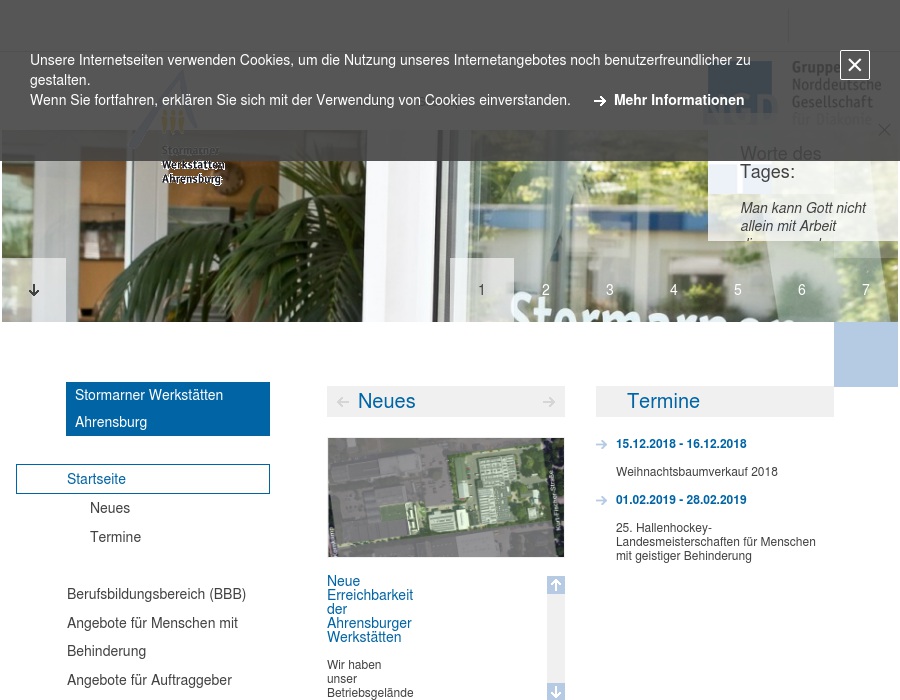Select slide 7 in the banner carousel
The width and height of the screenshot is (900, 700).
click(x=866, y=290)
